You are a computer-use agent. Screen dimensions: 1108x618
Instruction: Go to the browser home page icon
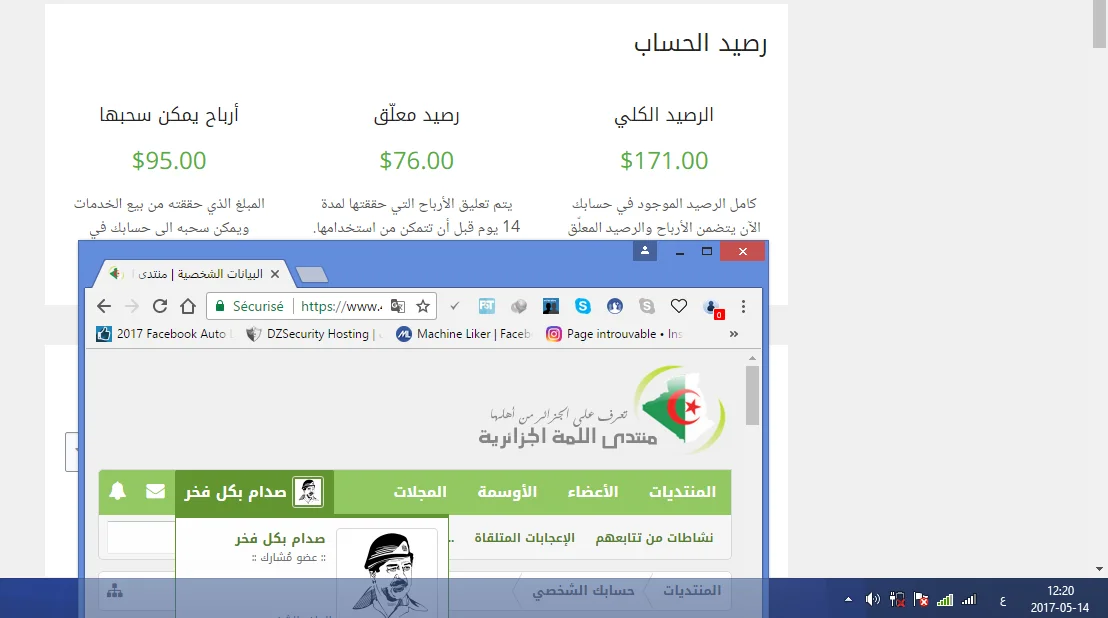(188, 306)
